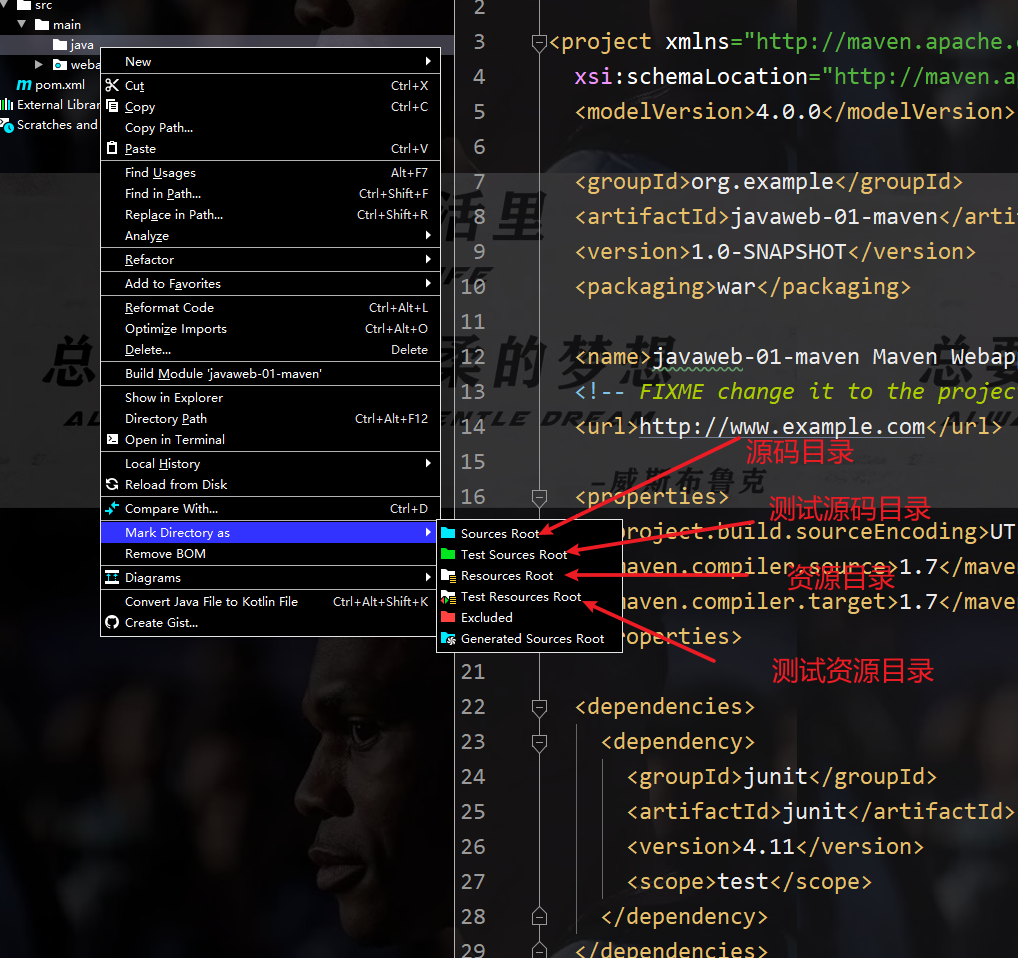1018x958 pixels.
Task: Choose Show in Explorer
Action: (271, 397)
